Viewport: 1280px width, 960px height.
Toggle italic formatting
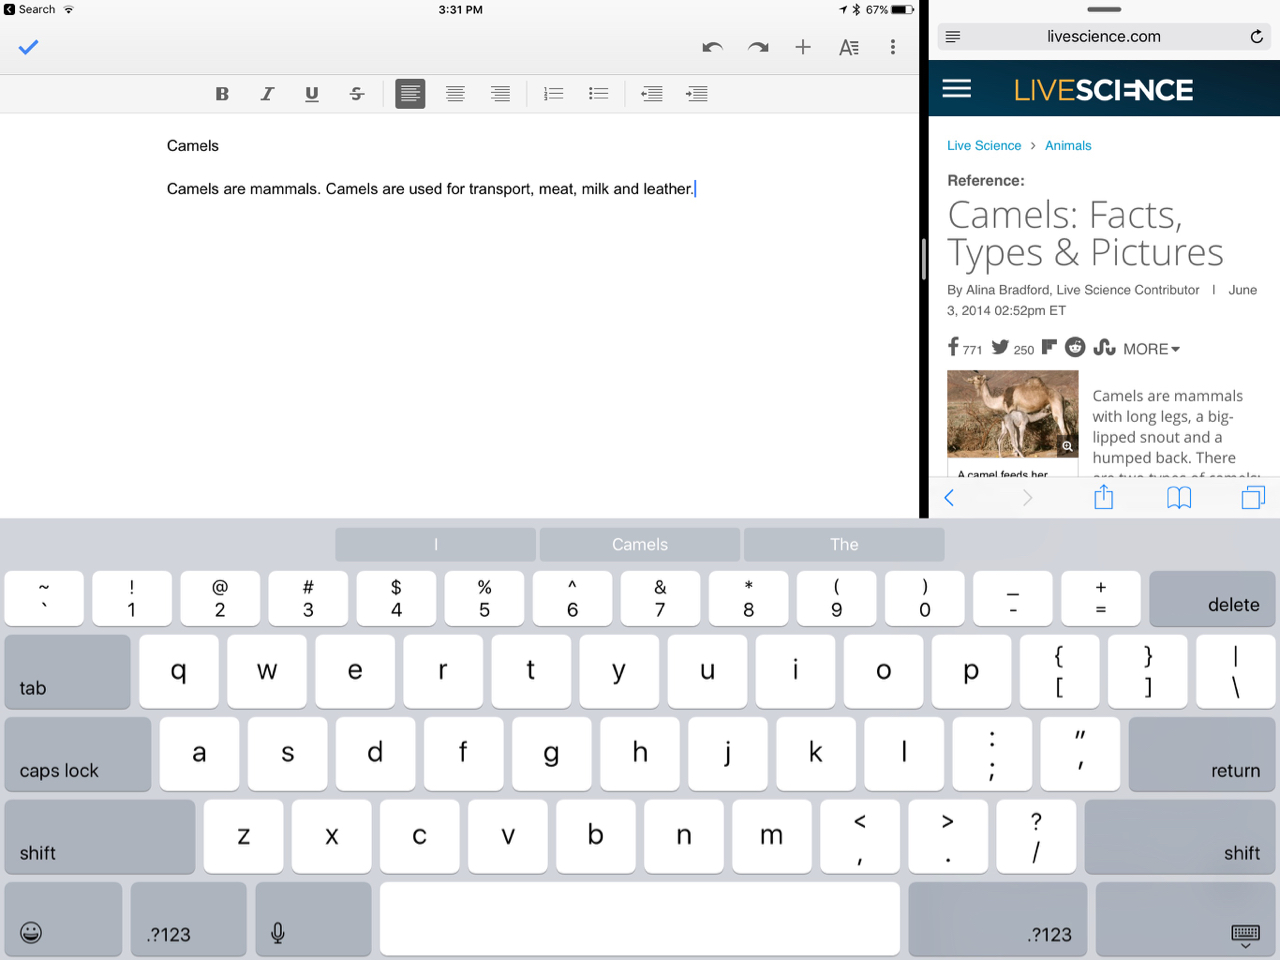click(x=267, y=93)
